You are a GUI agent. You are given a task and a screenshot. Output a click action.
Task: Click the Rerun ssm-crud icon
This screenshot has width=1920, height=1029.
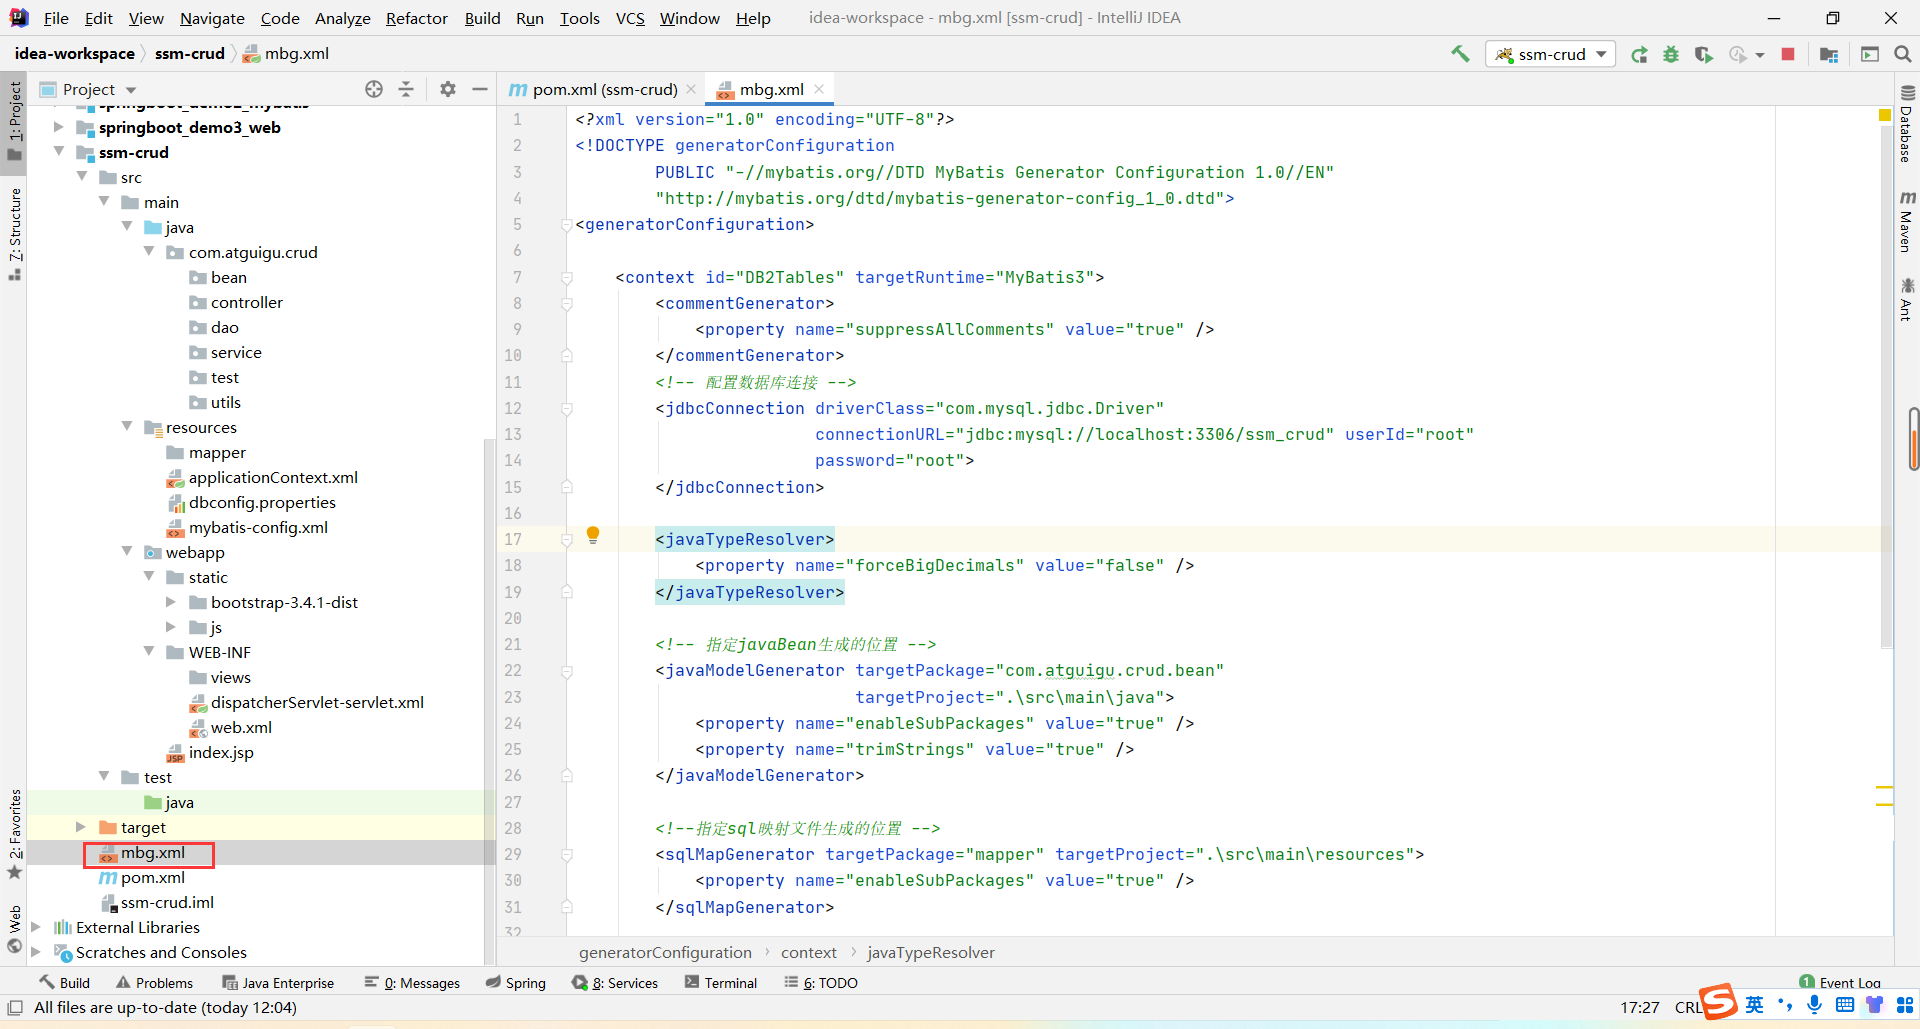click(1639, 54)
